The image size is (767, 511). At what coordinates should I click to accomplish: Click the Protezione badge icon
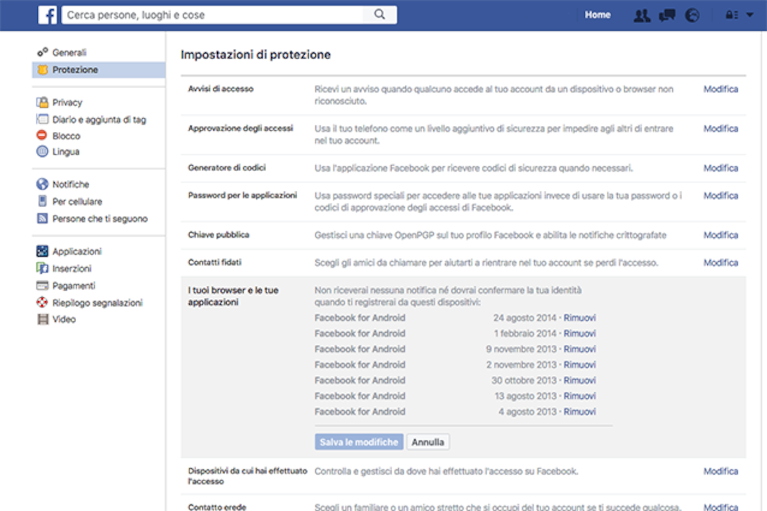pos(43,69)
